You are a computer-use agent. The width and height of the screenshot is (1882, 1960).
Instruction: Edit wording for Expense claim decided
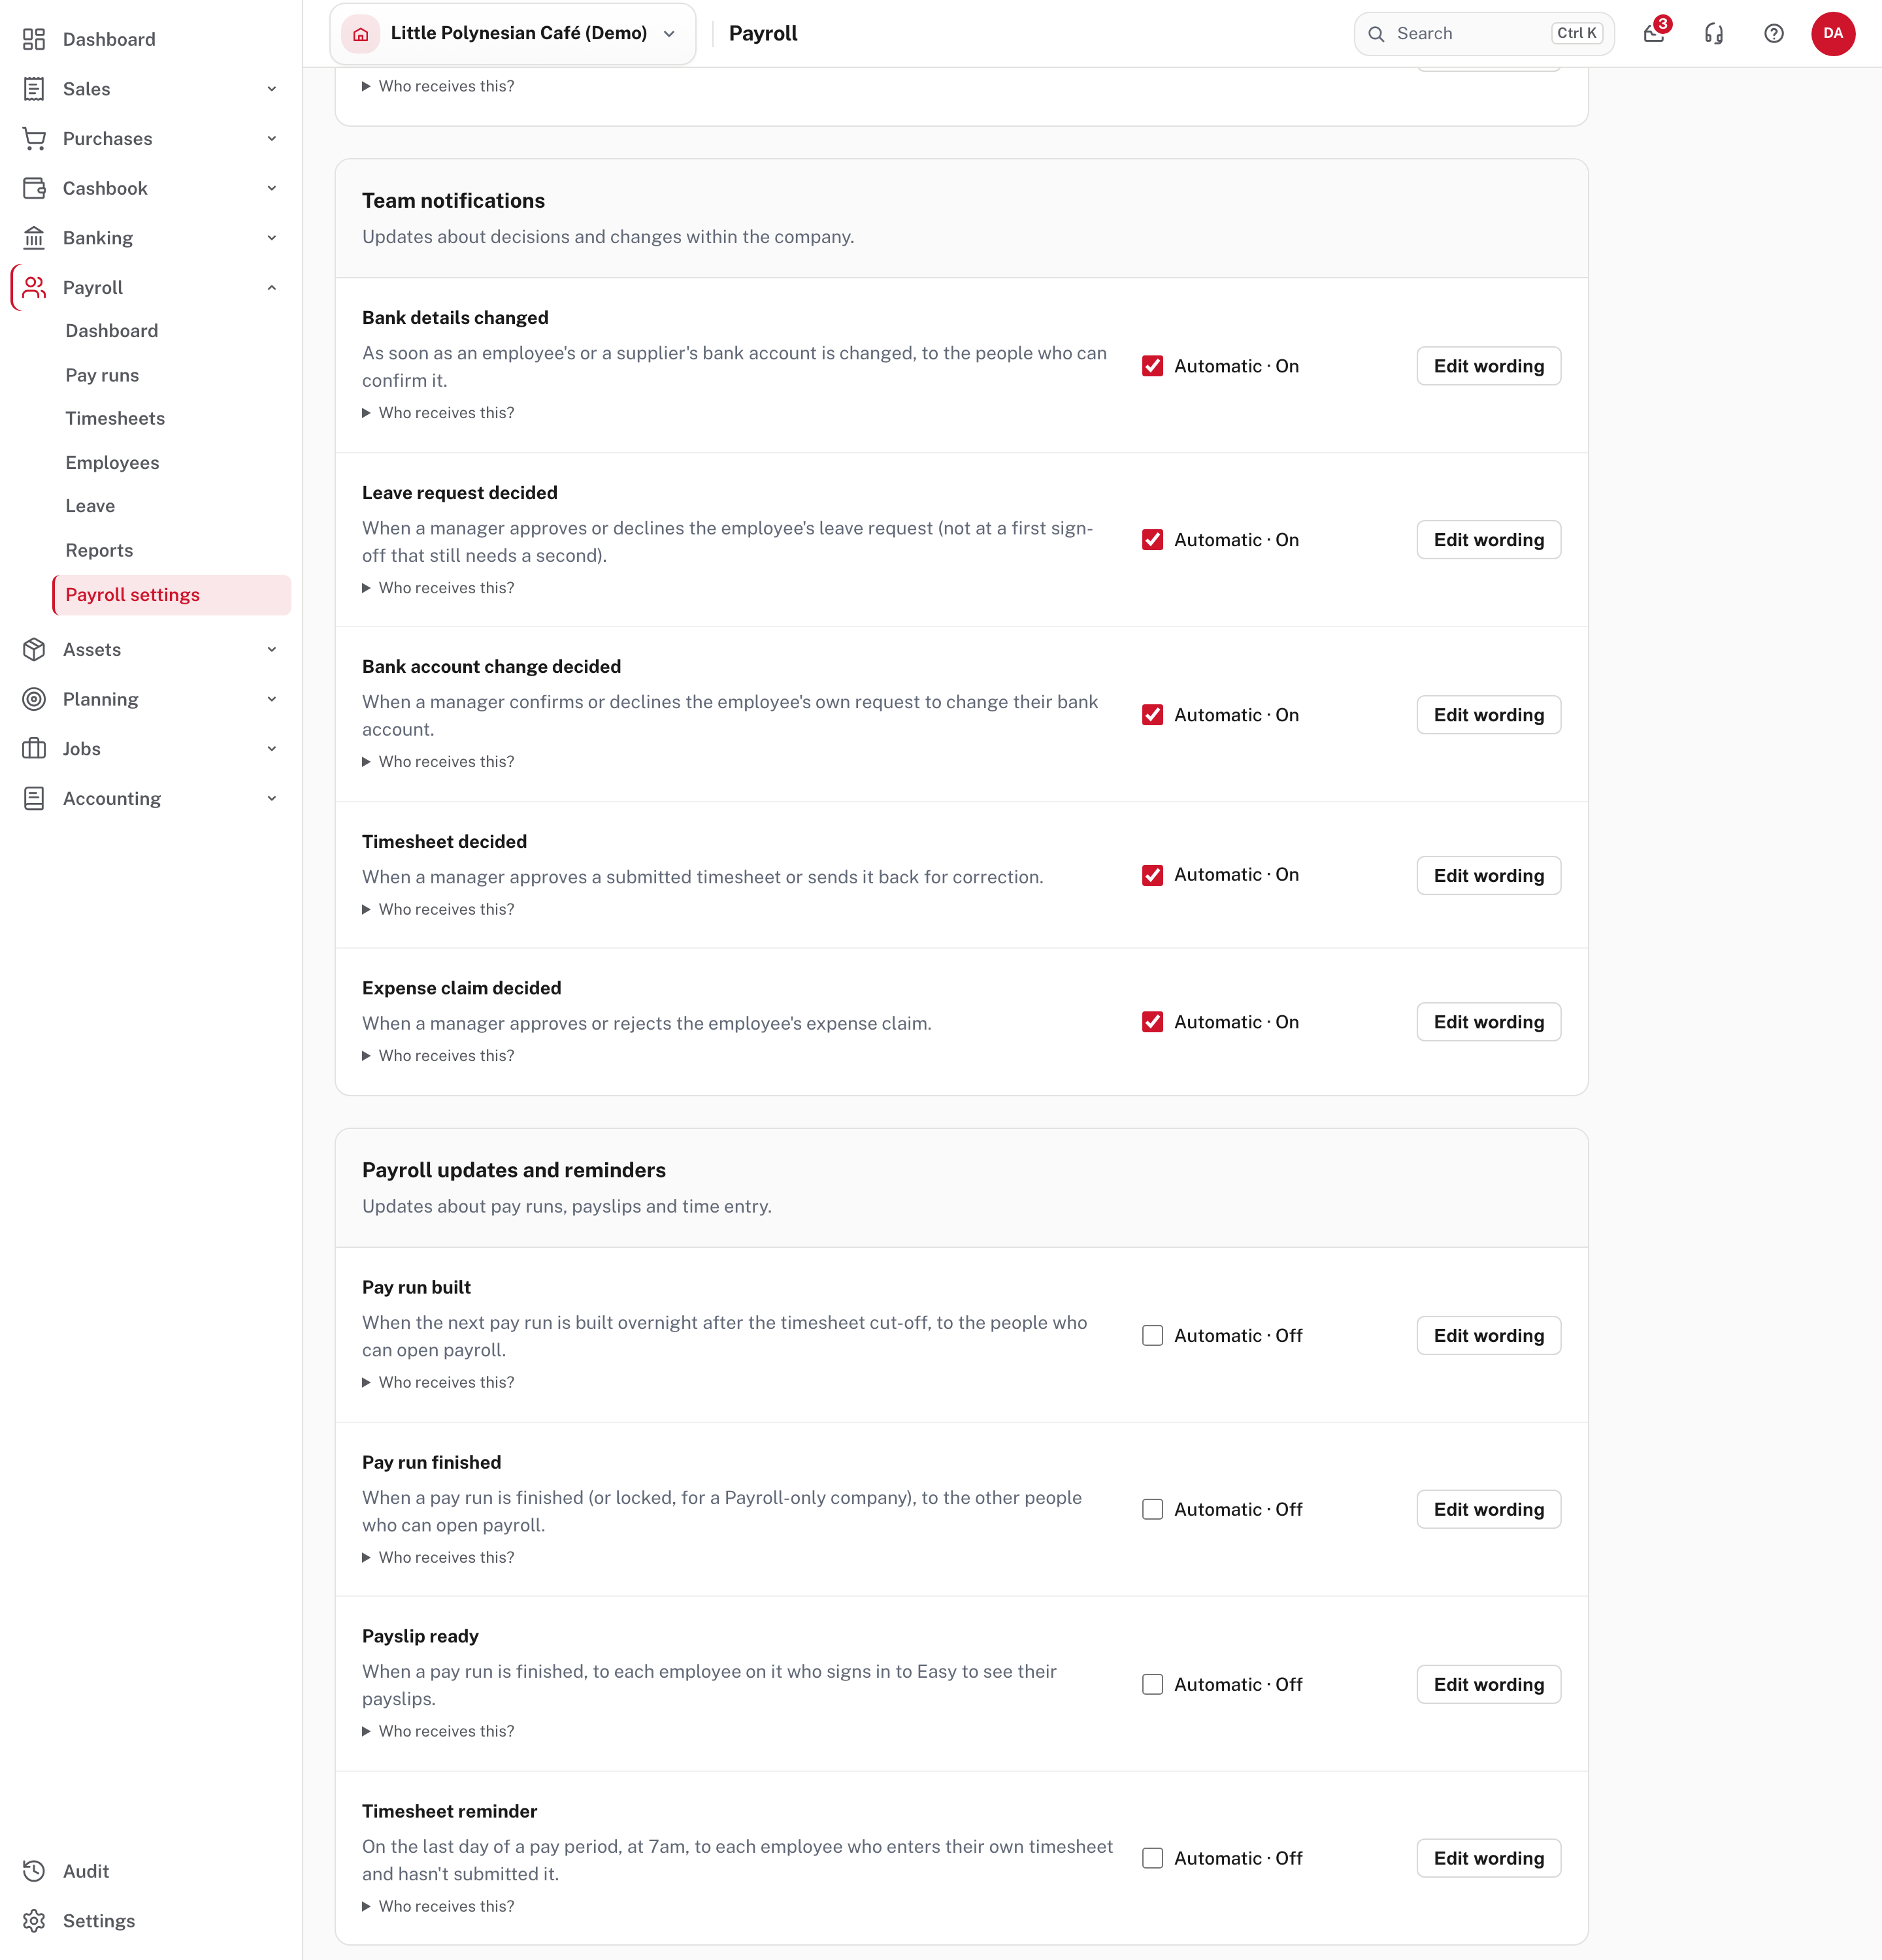pos(1488,1022)
